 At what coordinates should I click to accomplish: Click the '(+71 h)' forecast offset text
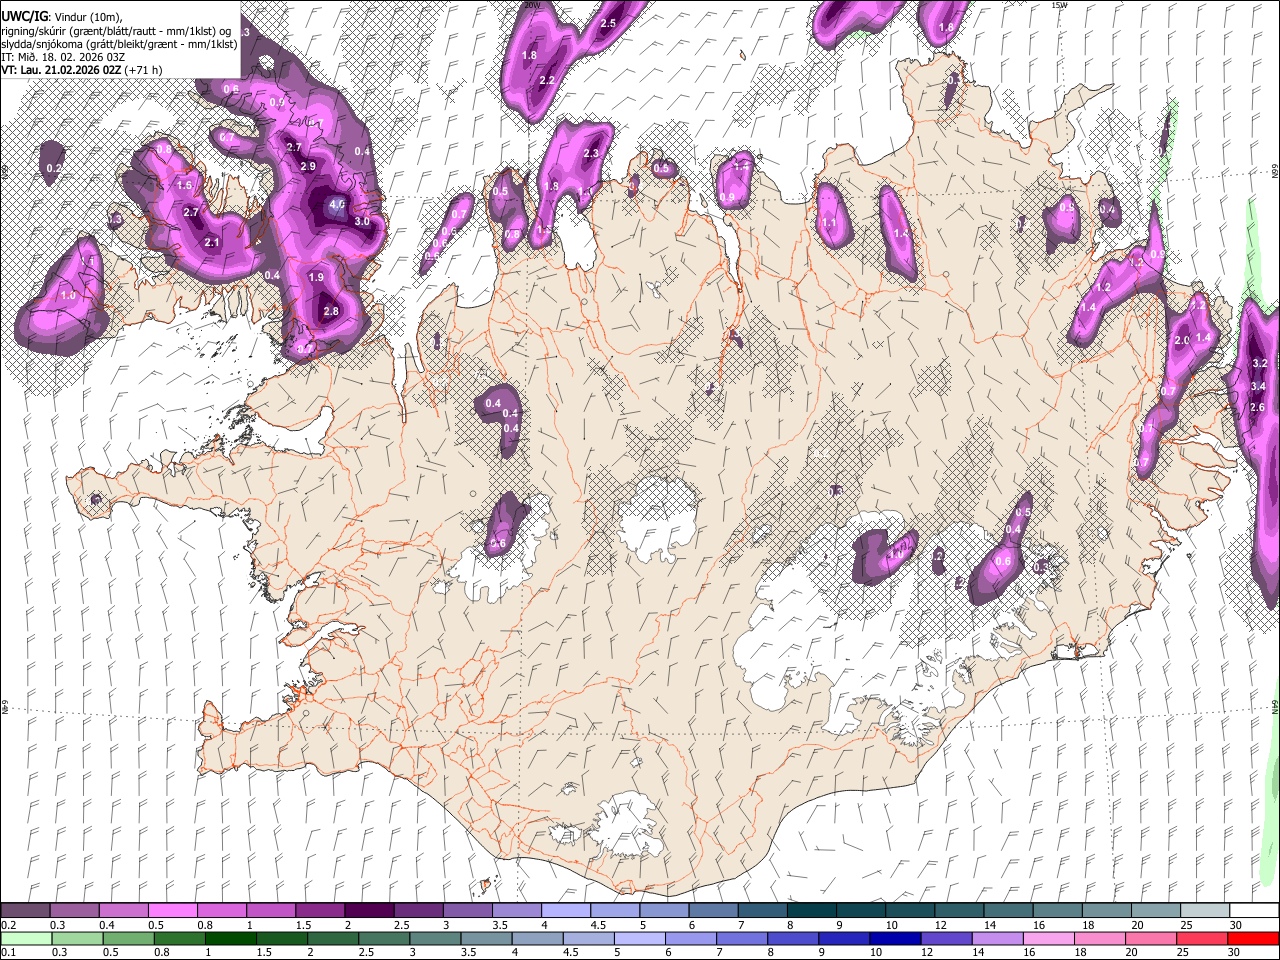(144, 70)
